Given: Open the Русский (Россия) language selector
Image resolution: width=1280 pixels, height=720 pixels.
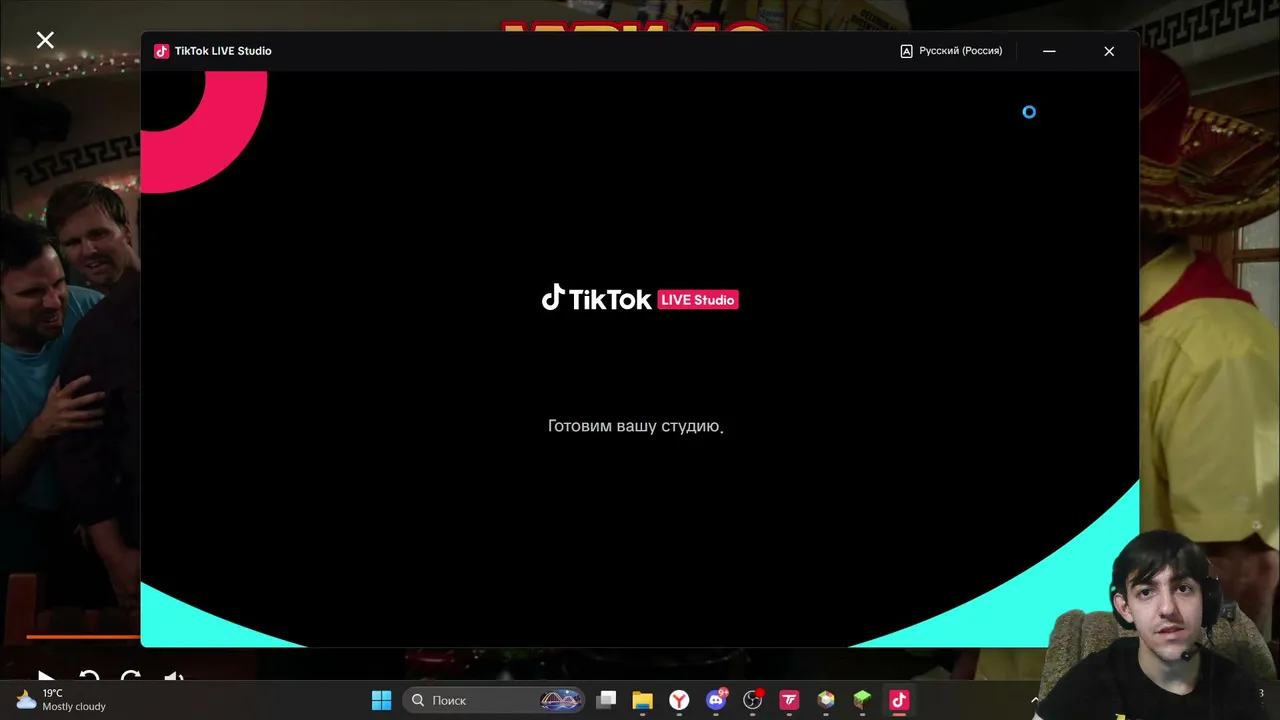Looking at the screenshot, I should 951,51.
